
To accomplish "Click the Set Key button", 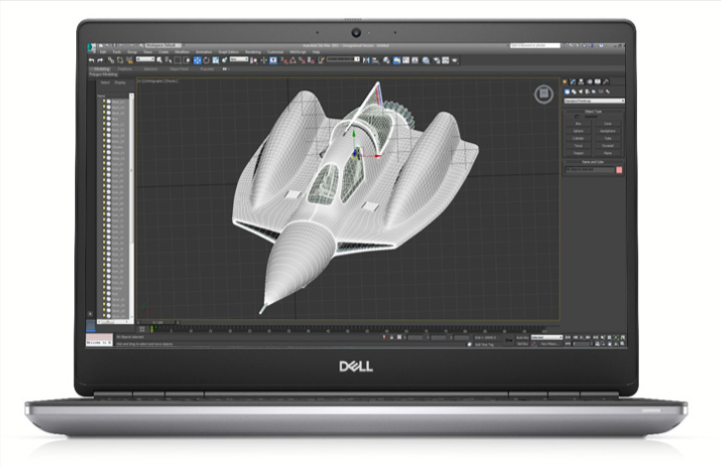I will [522, 344].
